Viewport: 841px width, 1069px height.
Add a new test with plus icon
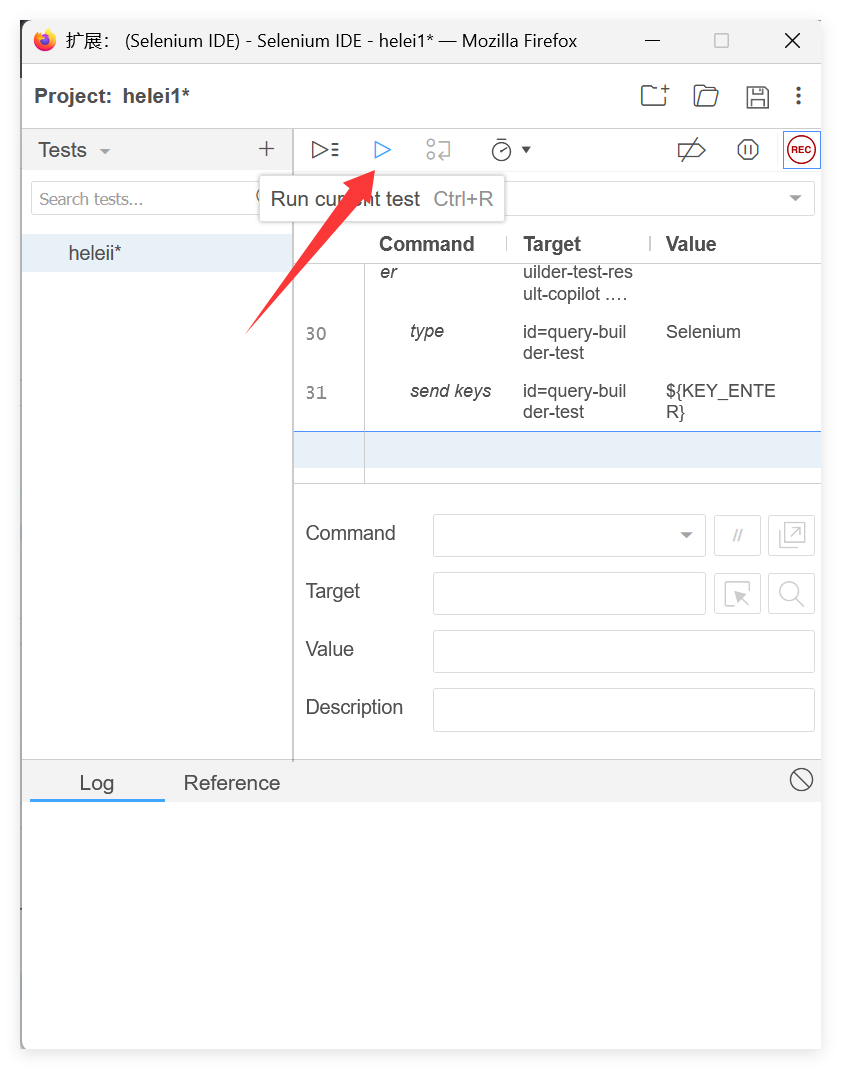[x=266, y=149]
